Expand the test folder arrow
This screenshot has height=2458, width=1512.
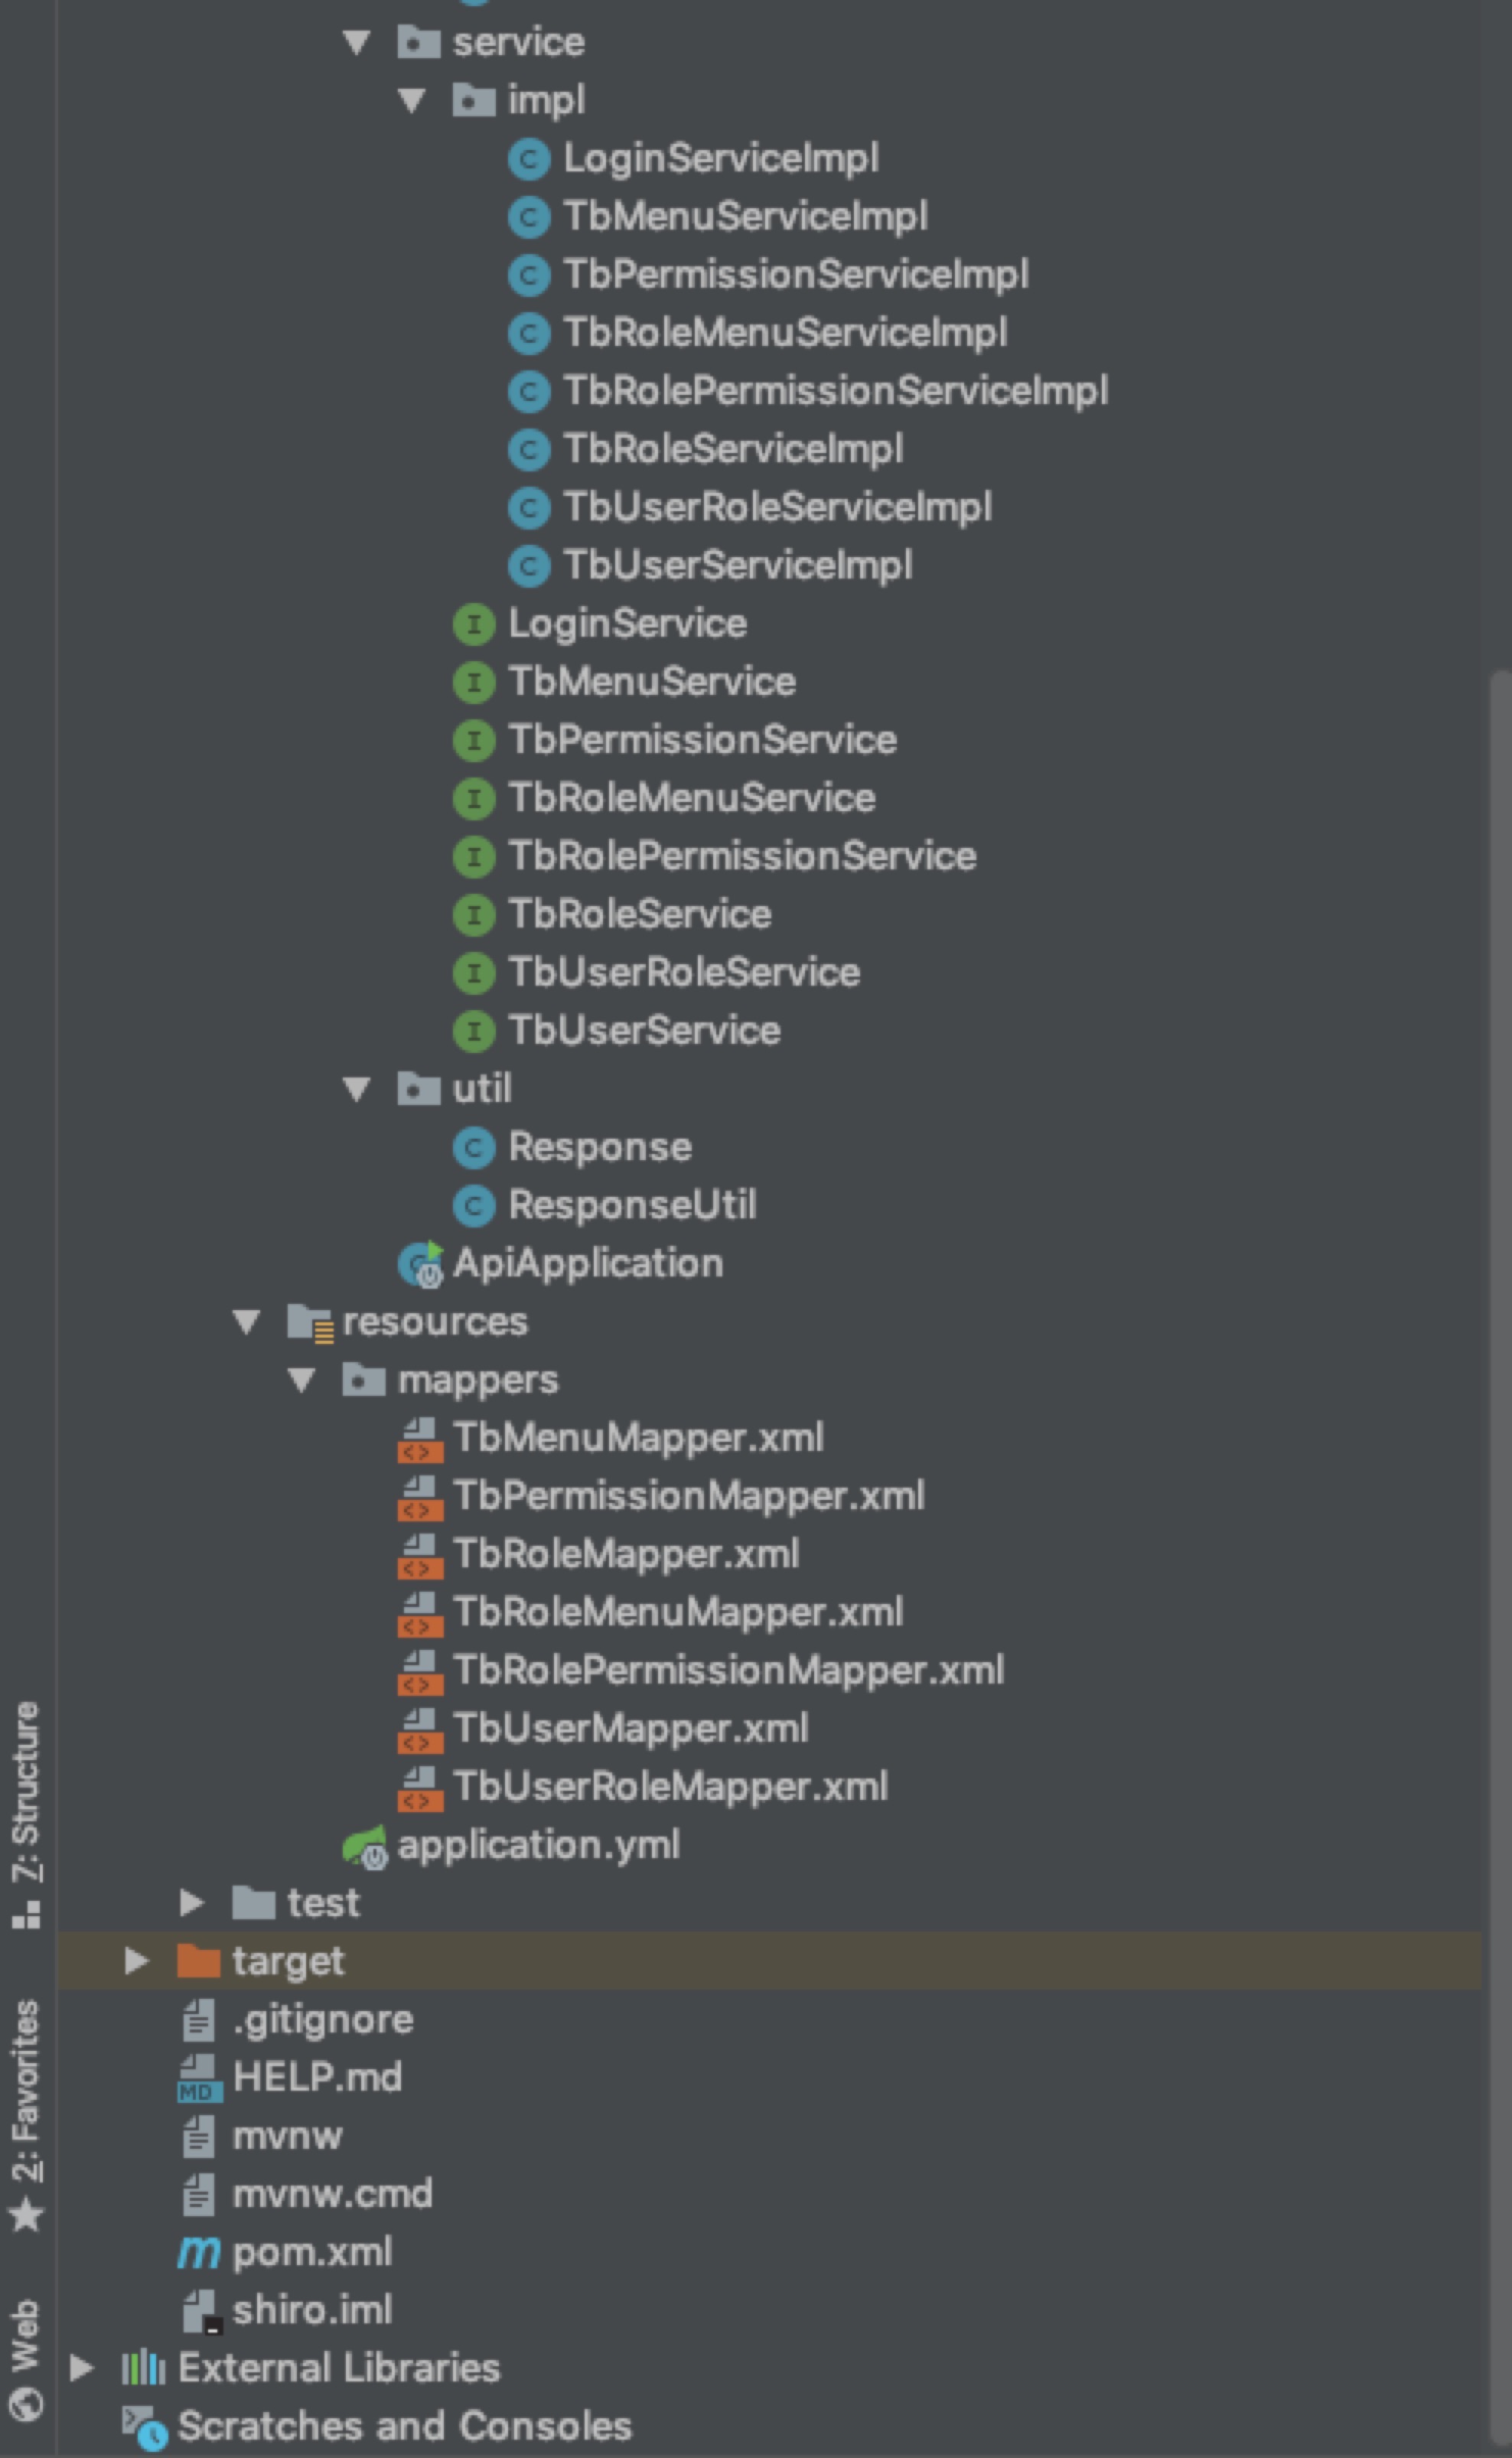coord(191,1902)
